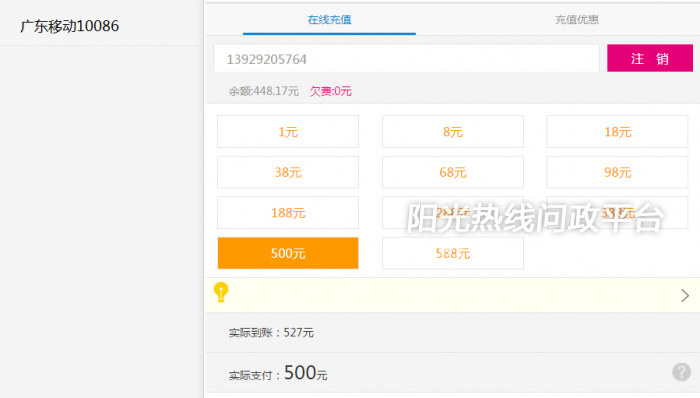Switch to the 在线充值 tab
700x398 pixels.
tap(329, 20)
